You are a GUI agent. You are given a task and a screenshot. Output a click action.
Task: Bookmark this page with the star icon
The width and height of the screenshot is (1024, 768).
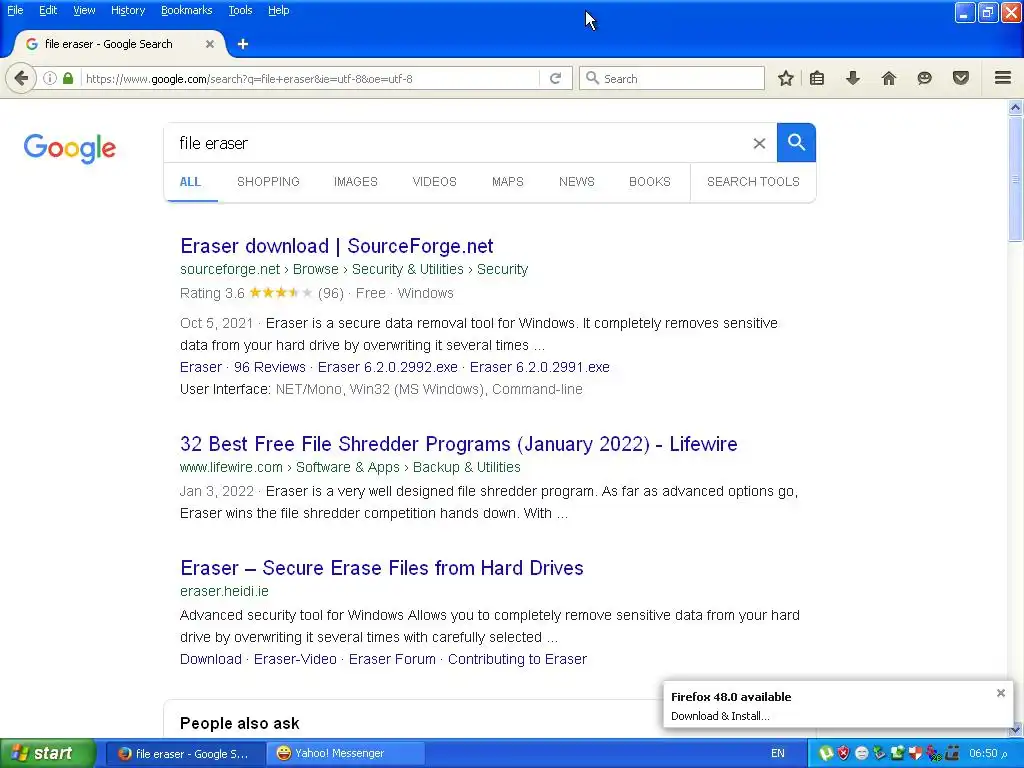pyautogui.click(x=786, y=78)
